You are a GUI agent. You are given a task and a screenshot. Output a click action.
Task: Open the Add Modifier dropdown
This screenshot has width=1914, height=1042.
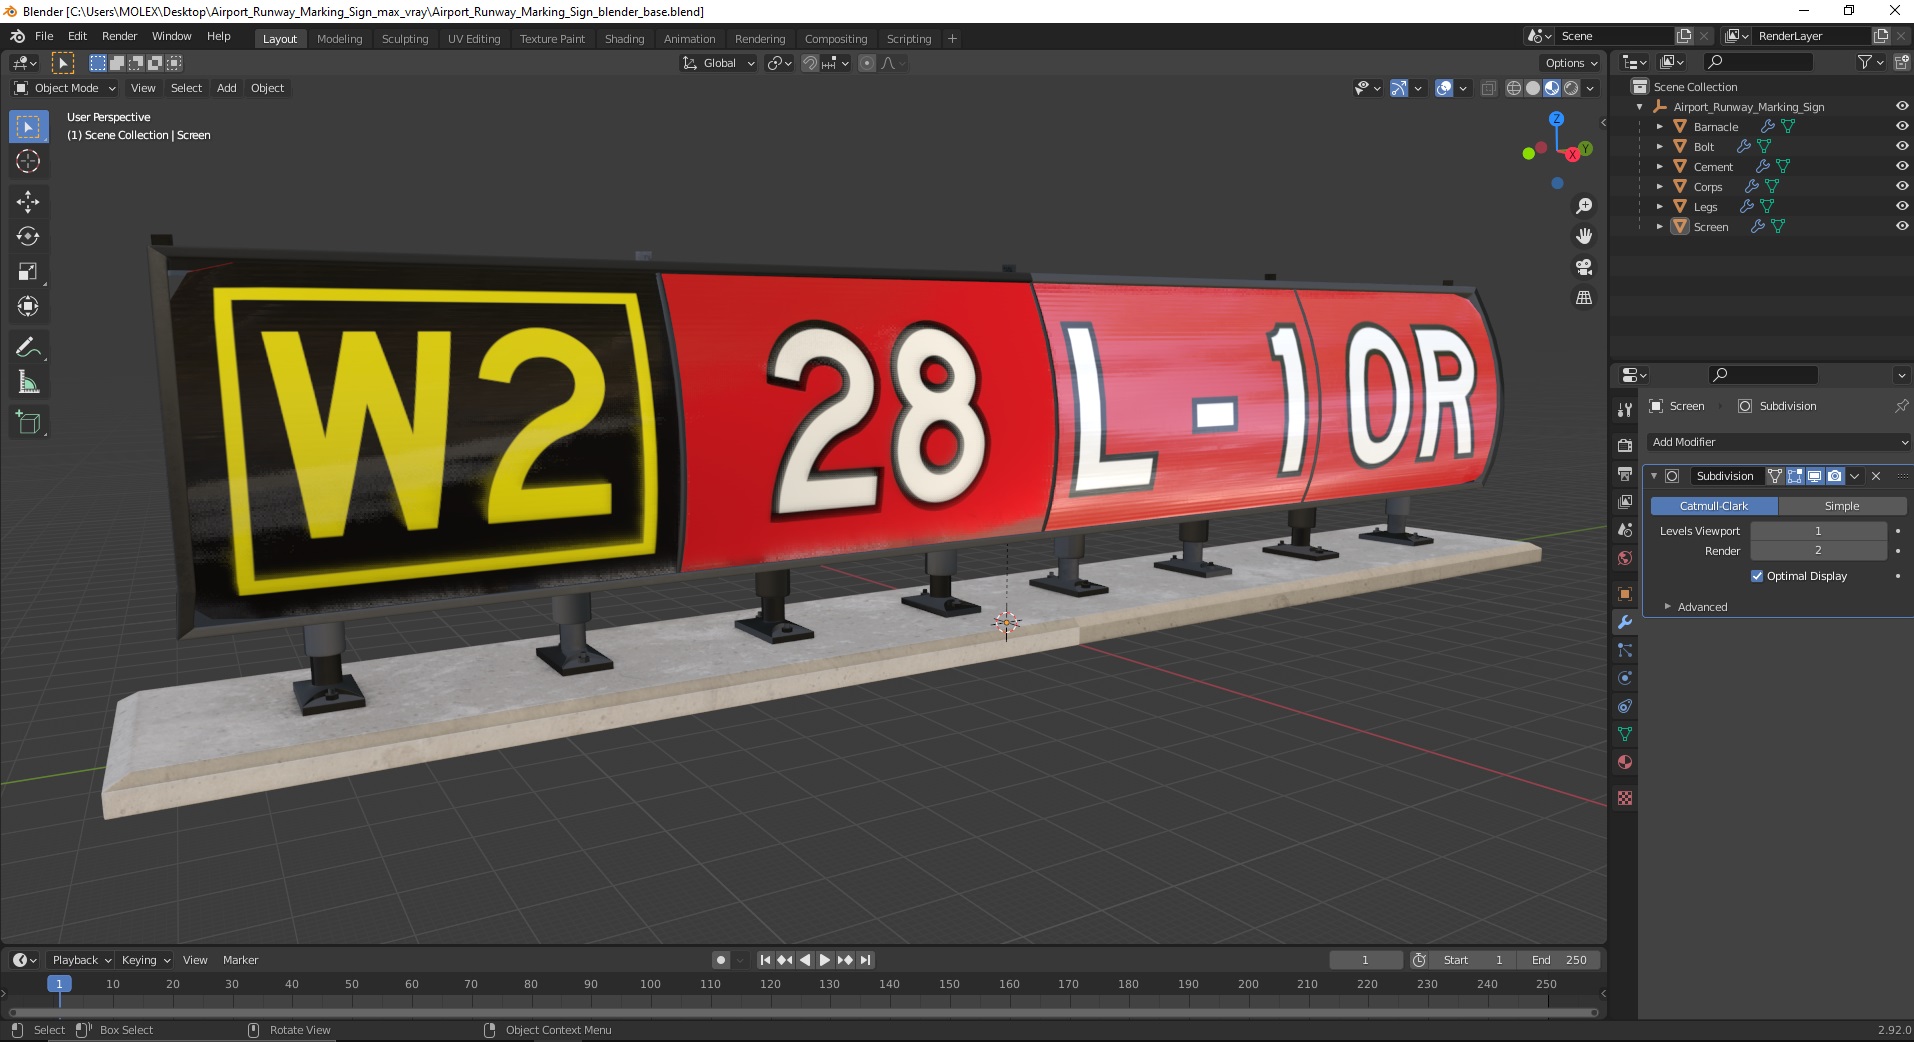pos(1778,442)
